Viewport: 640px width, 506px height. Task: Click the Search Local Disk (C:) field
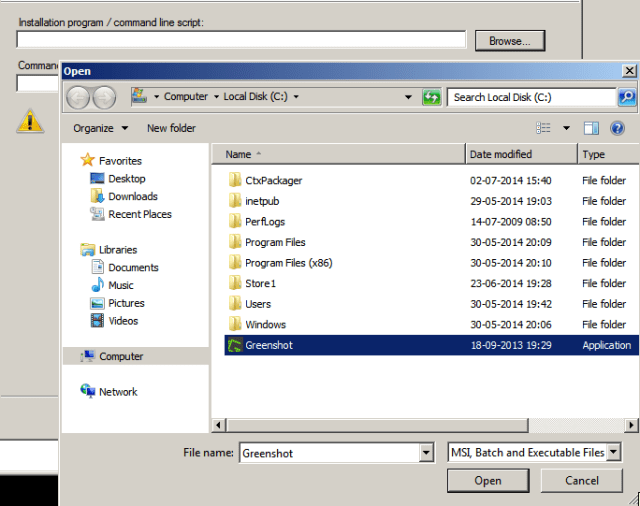(531, 97)
